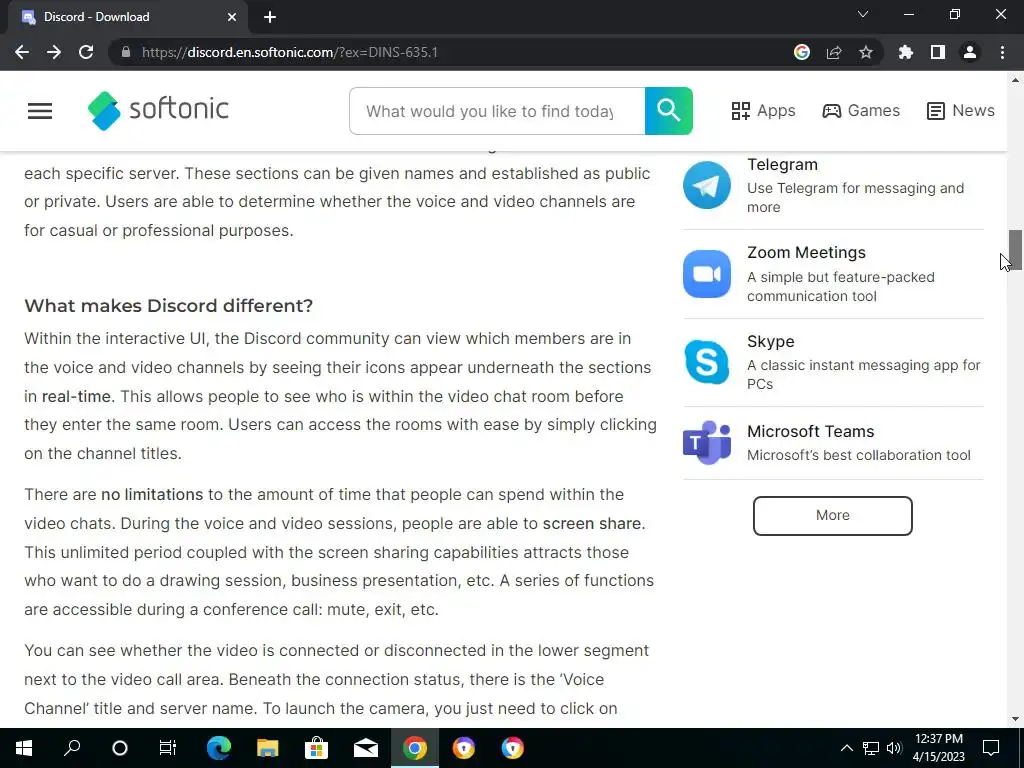The image size is (1024, 768).
Task: Click the 'What makes Discord different?' heading
Action: point(168,306)
